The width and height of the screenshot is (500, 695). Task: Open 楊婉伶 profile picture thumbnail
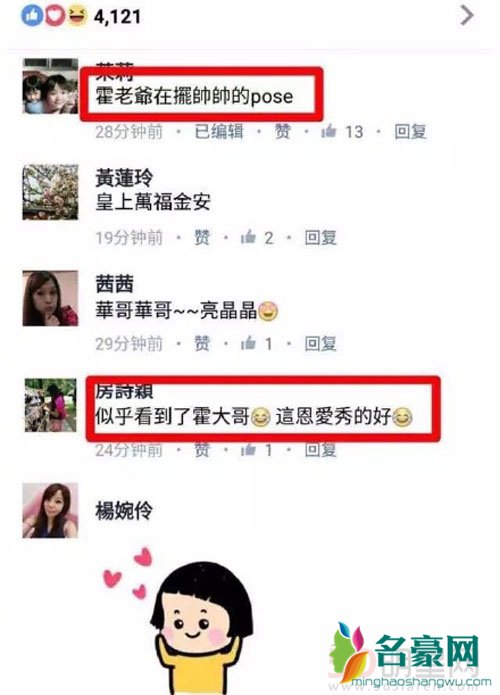coord(50,511)
